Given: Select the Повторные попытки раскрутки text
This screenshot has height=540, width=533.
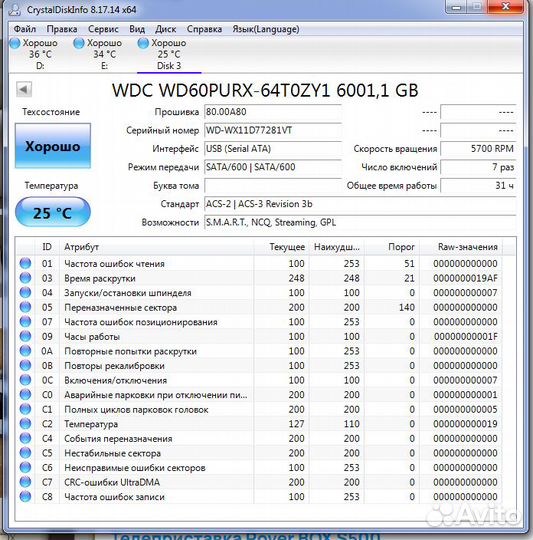Looking at the screenshot, I should coord(130,352).
